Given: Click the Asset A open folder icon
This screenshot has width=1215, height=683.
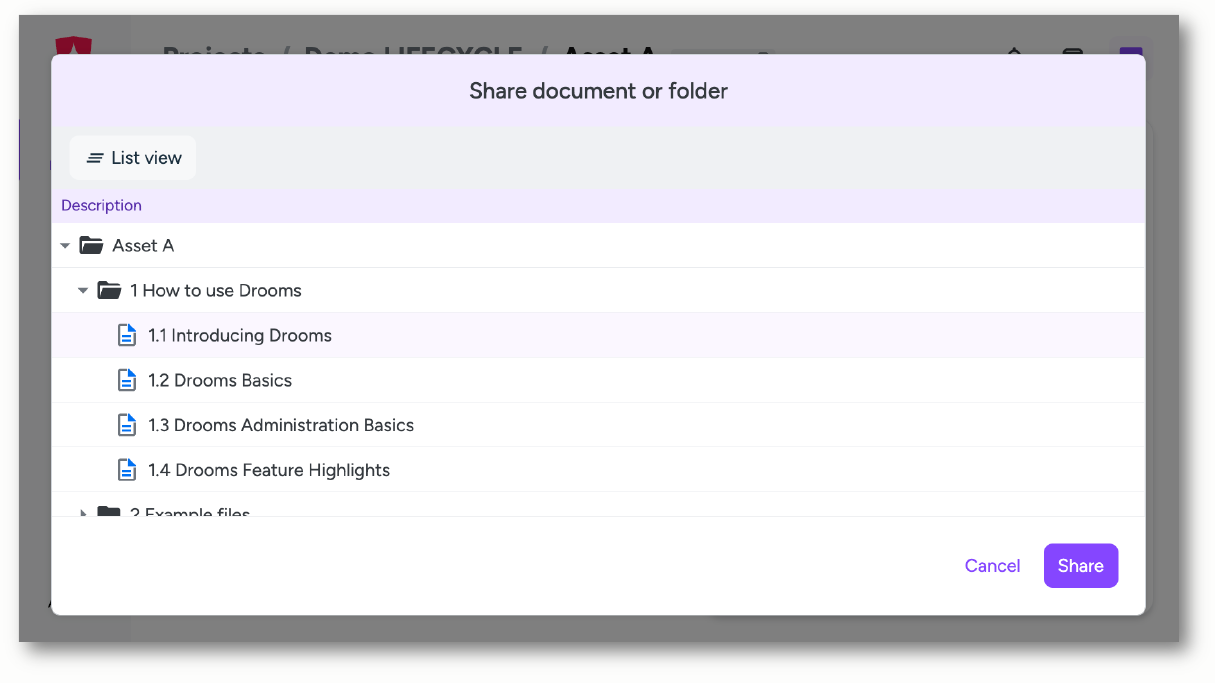Looking at the screenshot, I should click(x=91, y=245).
